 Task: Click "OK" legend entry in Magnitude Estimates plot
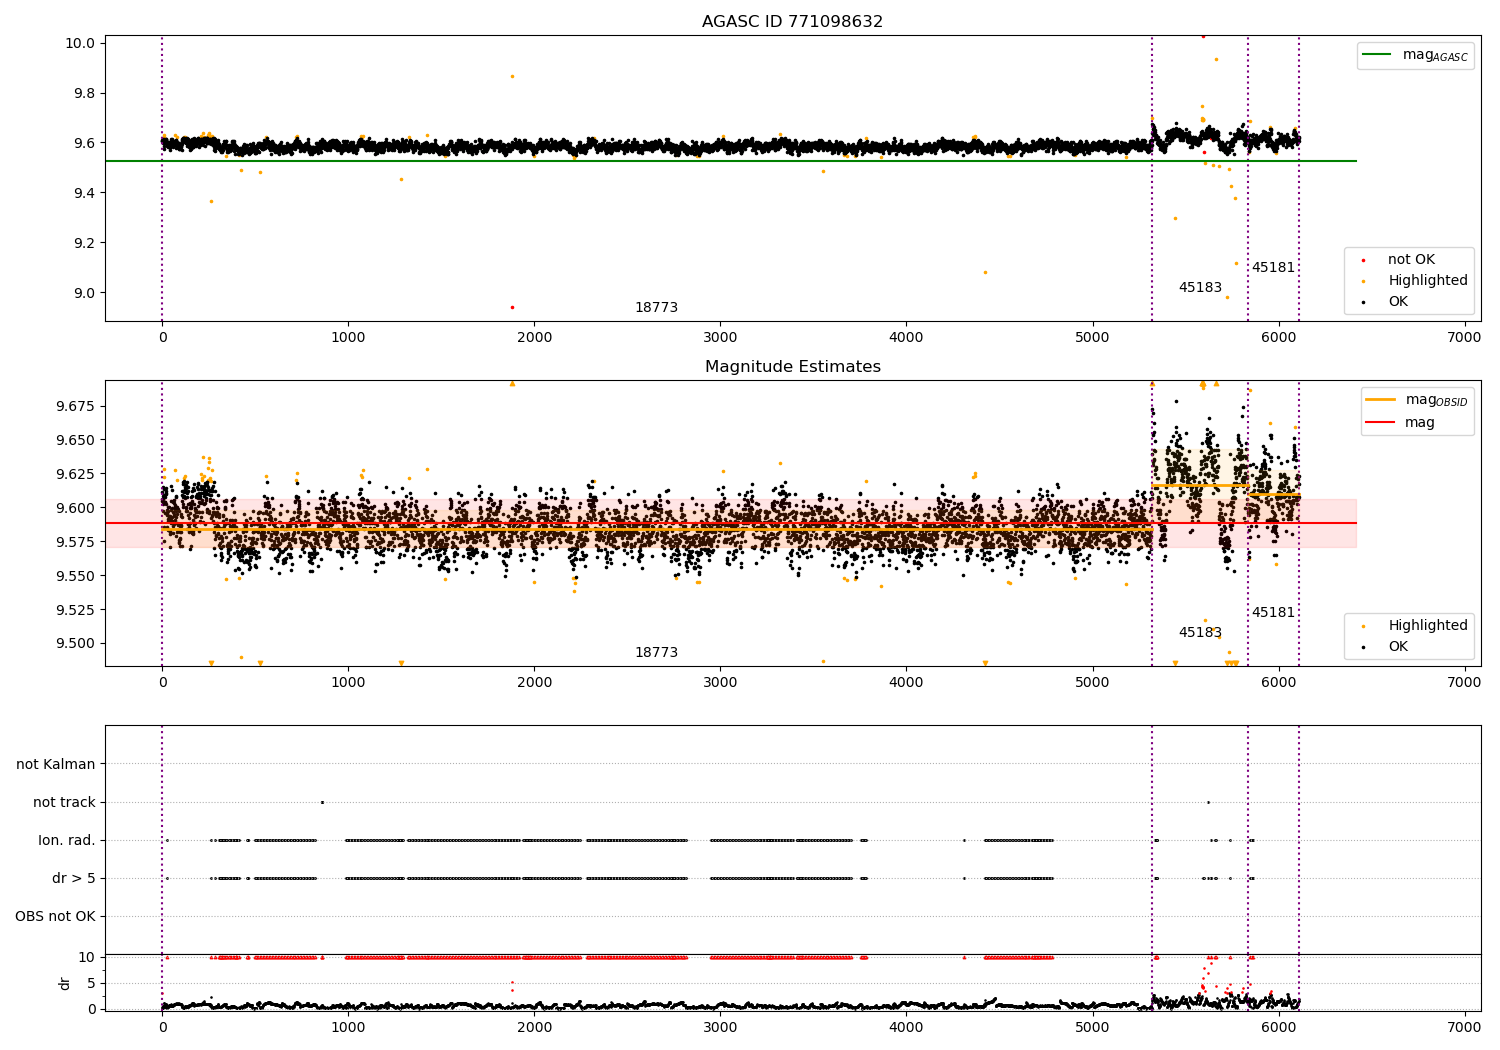click(x=1398, y=647)
